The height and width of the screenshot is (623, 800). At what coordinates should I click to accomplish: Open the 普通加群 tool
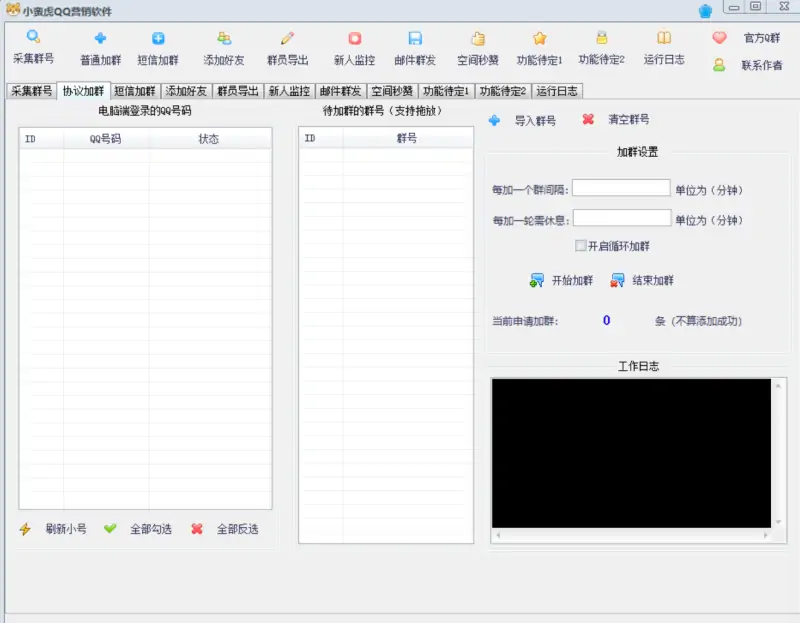pyautogui.click(x=100, y=47)
